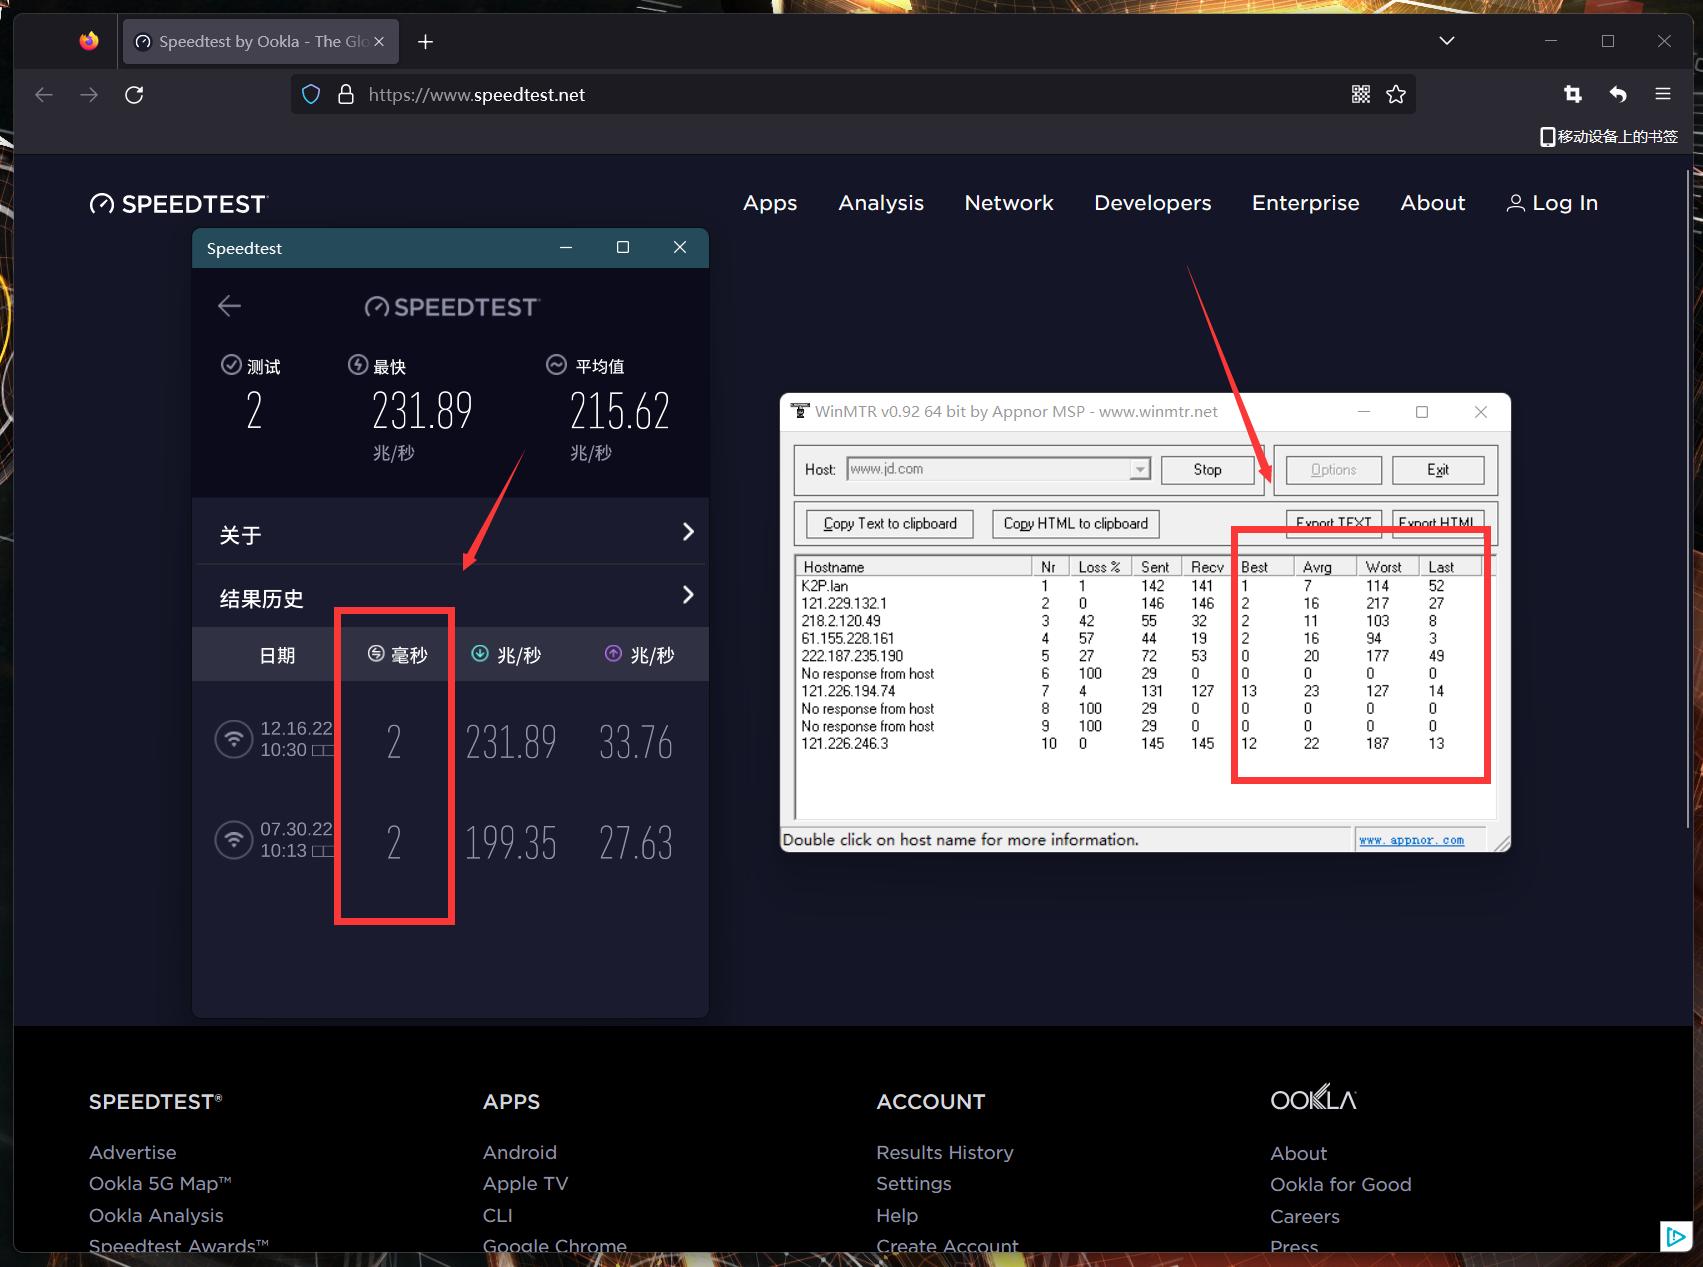Select the 12.16.22 speed test result row
This screenshot has height=1267, width=1703.
[x=450, y=741]
